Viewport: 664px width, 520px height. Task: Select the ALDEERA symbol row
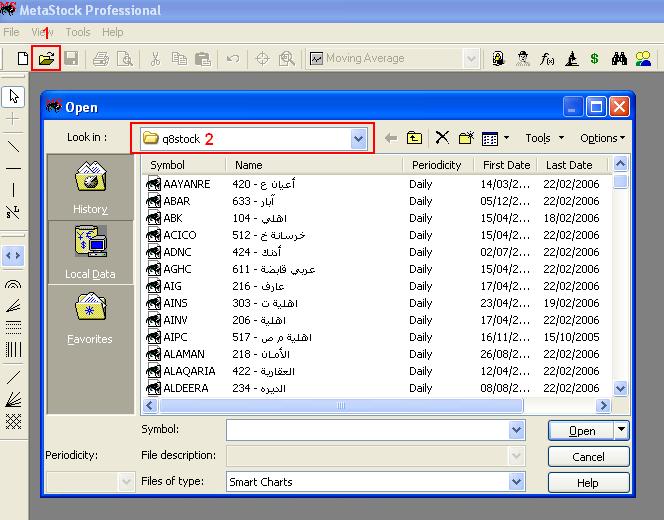[377, 388]
